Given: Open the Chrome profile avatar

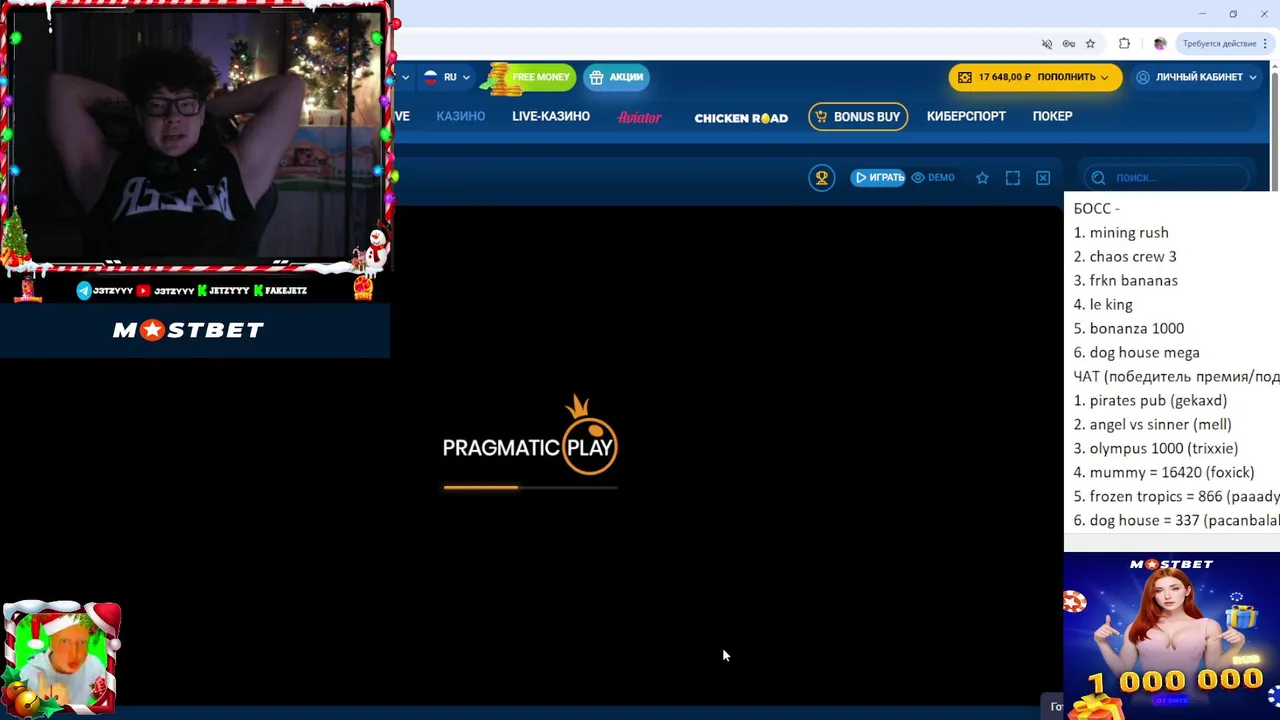Looking at the screenshot, I should click(1160, 44).
